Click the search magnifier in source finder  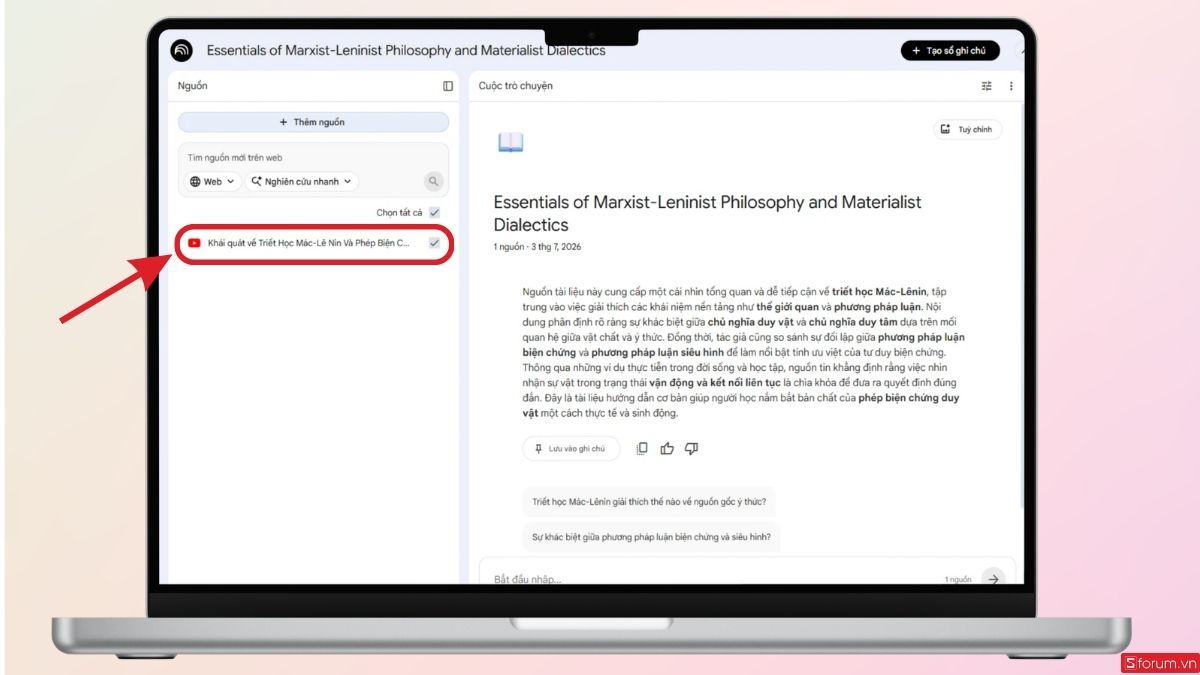433,181
